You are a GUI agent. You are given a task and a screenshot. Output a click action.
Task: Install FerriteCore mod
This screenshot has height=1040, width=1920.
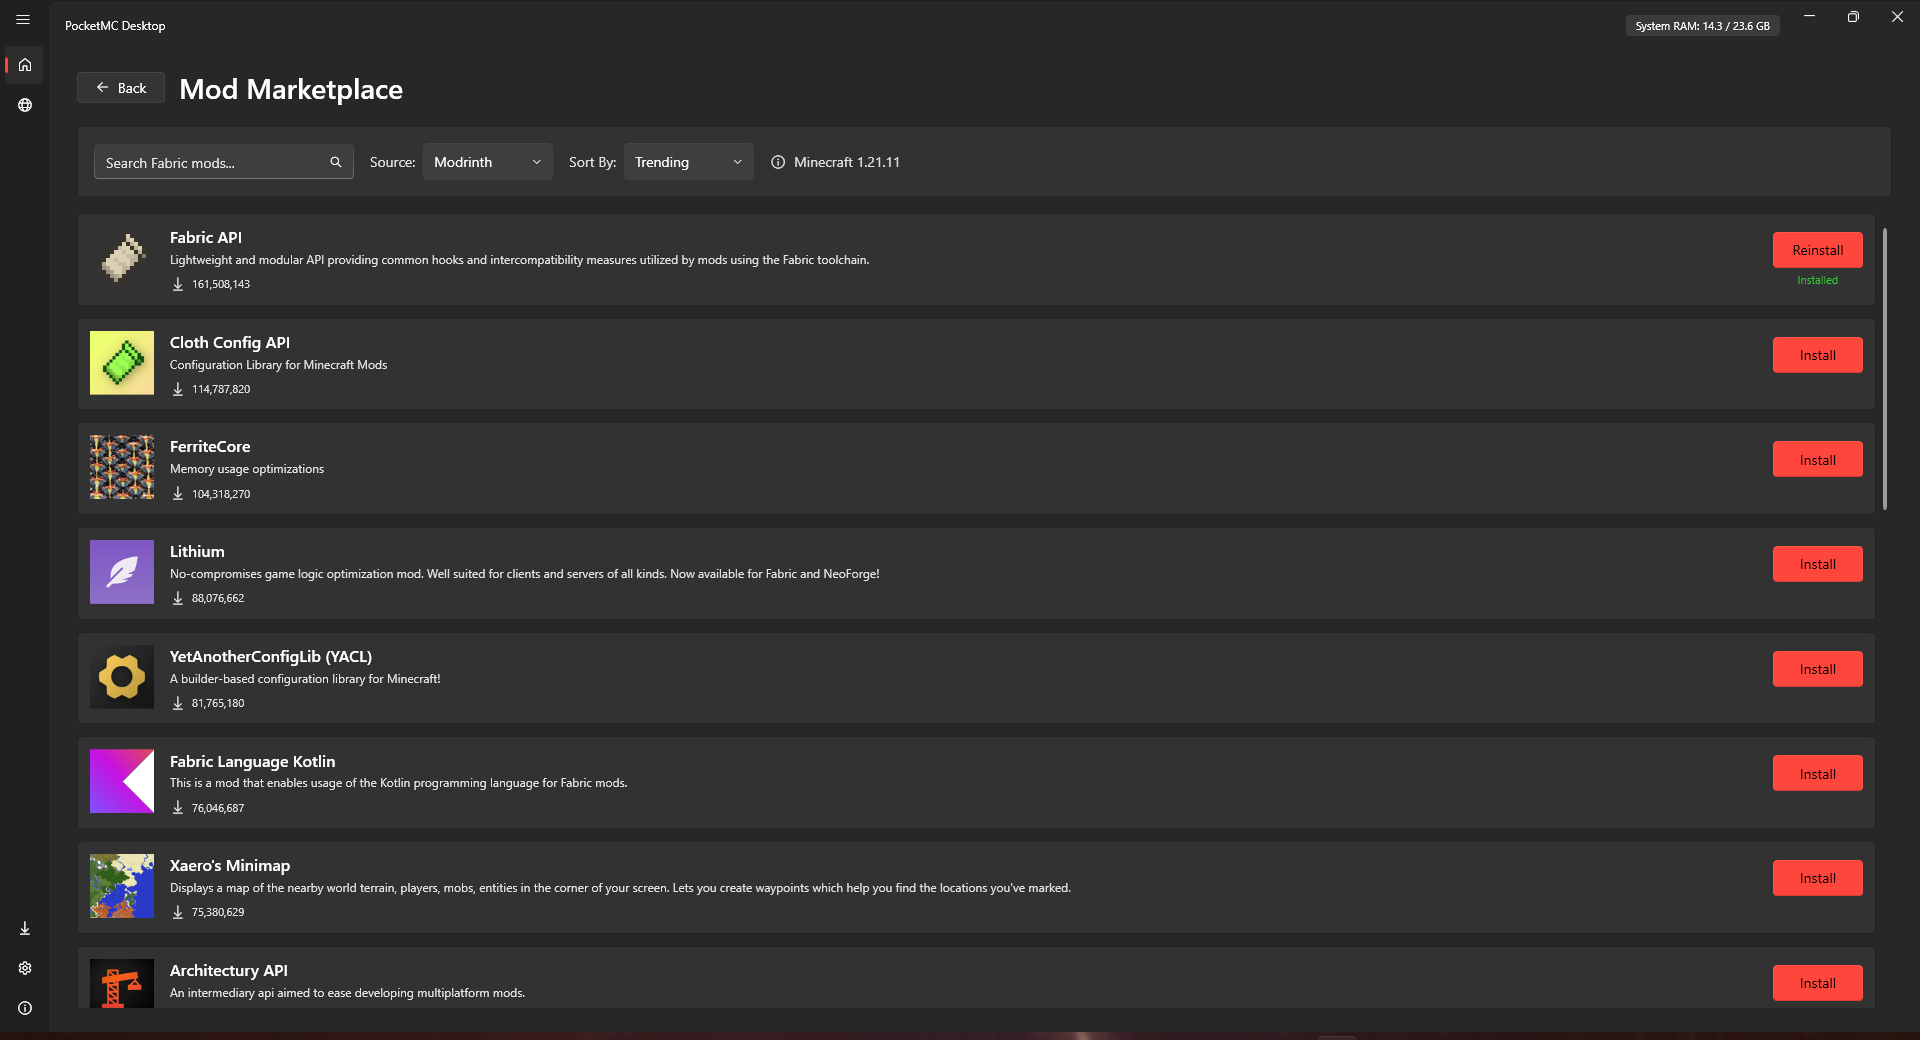(1817, 460)
